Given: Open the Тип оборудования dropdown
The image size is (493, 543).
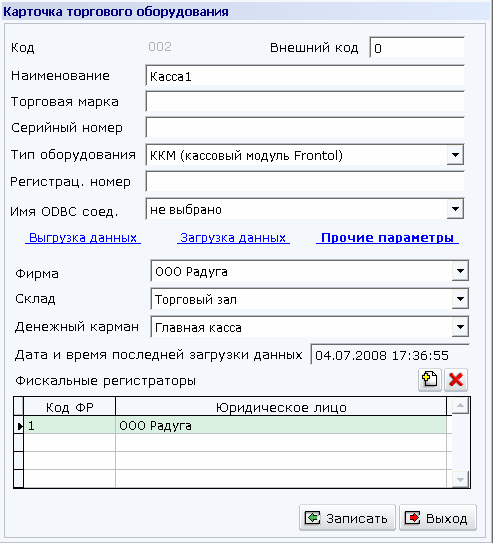Looking at the screenshot, I should coord(455,155).
